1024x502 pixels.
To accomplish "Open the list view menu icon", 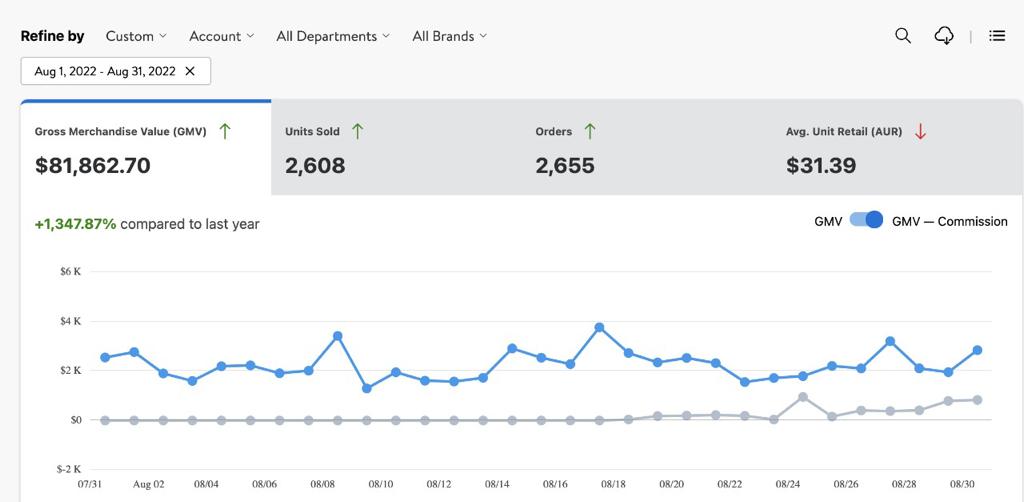I will [x=997, y=36].
